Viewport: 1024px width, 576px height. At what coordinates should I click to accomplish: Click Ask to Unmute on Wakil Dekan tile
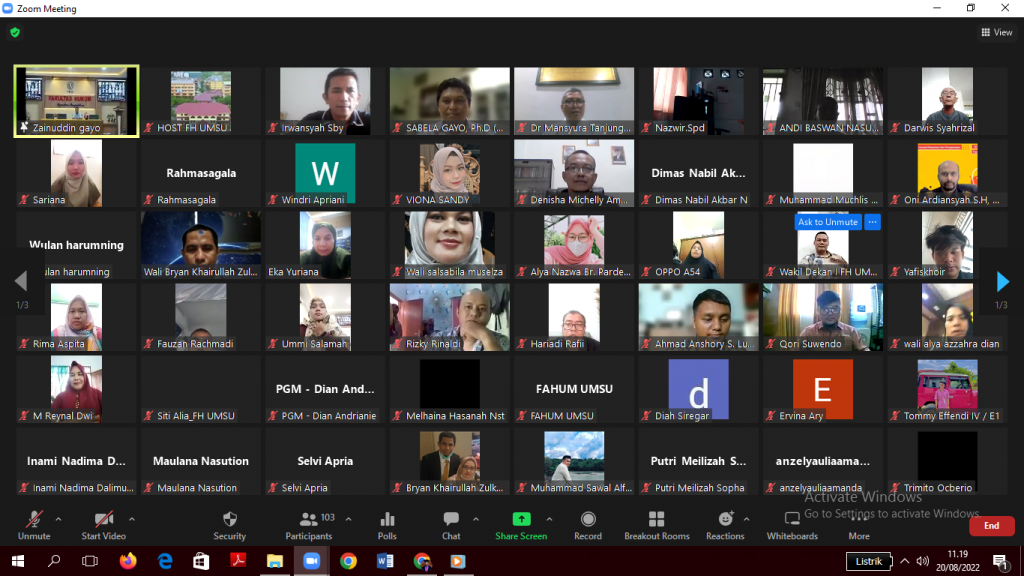pyautogui.click(x=828, y=222)
